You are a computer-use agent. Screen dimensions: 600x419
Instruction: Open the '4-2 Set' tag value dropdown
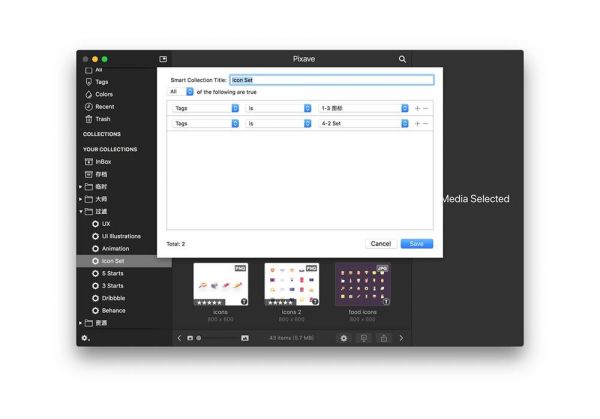(x=364, y=124)
